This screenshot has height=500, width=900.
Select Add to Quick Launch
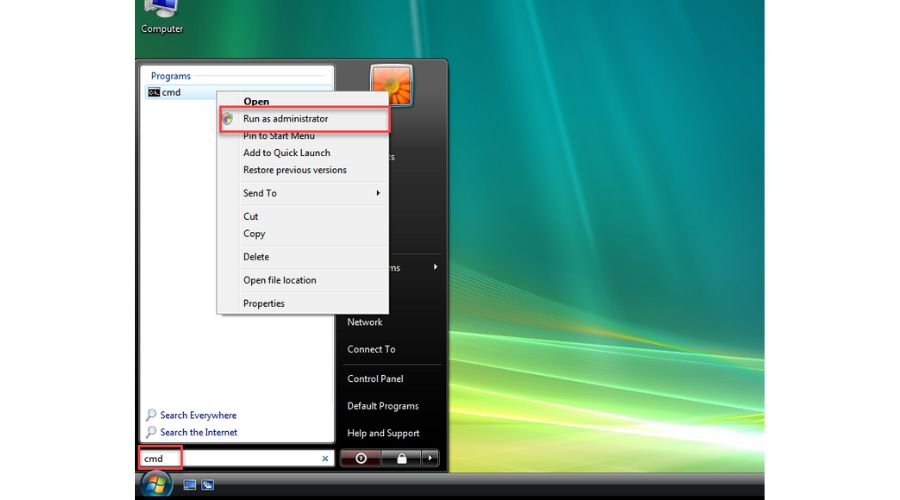[302, 153]
